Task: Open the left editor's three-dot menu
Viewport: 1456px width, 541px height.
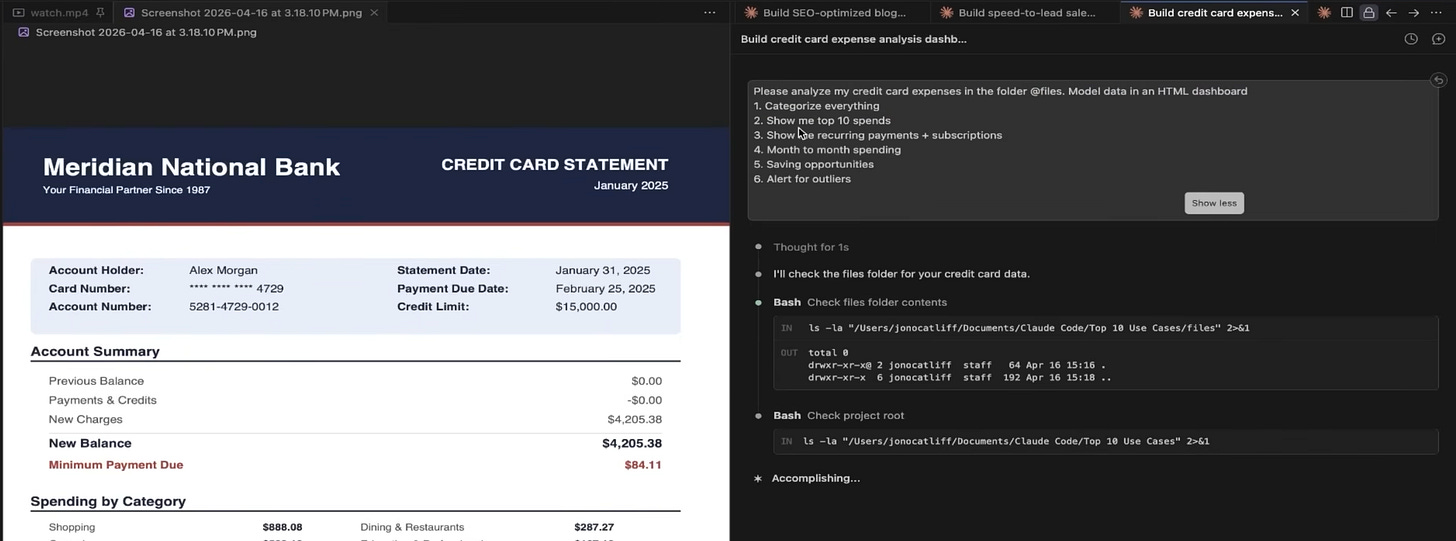Action: (710, 13)
